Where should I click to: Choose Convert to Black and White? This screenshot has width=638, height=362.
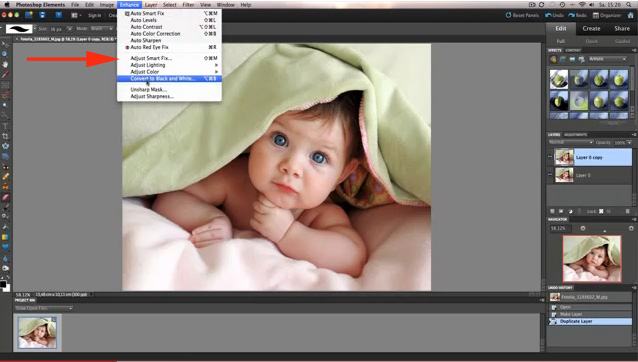(169, 79)
